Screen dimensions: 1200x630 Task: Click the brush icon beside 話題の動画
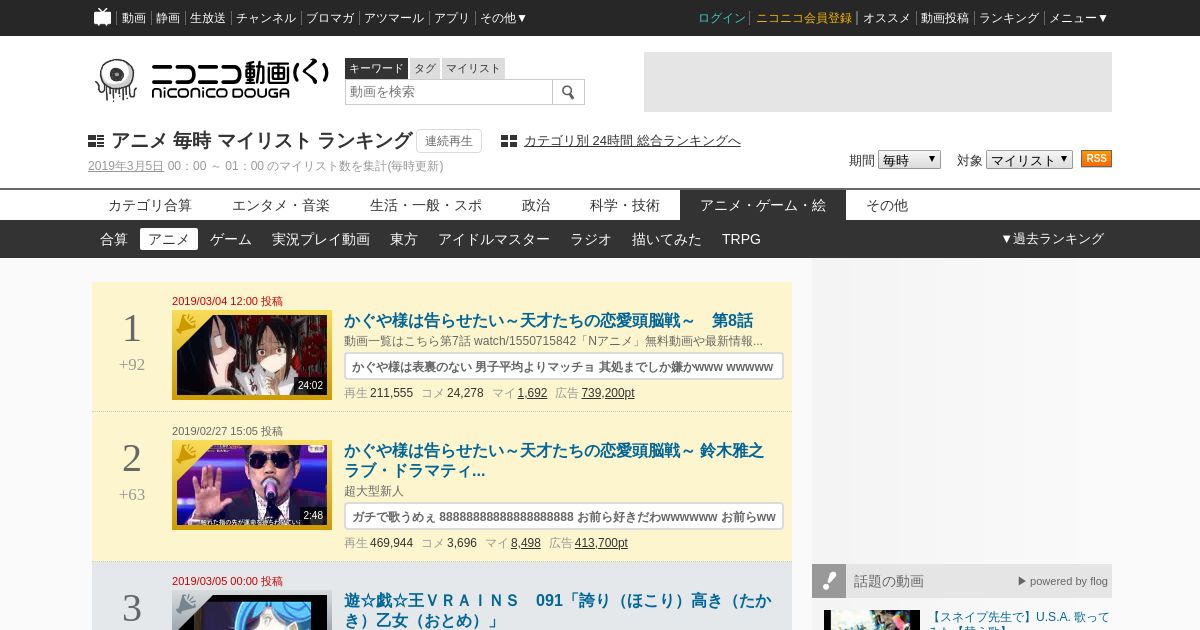click(829, 581)
